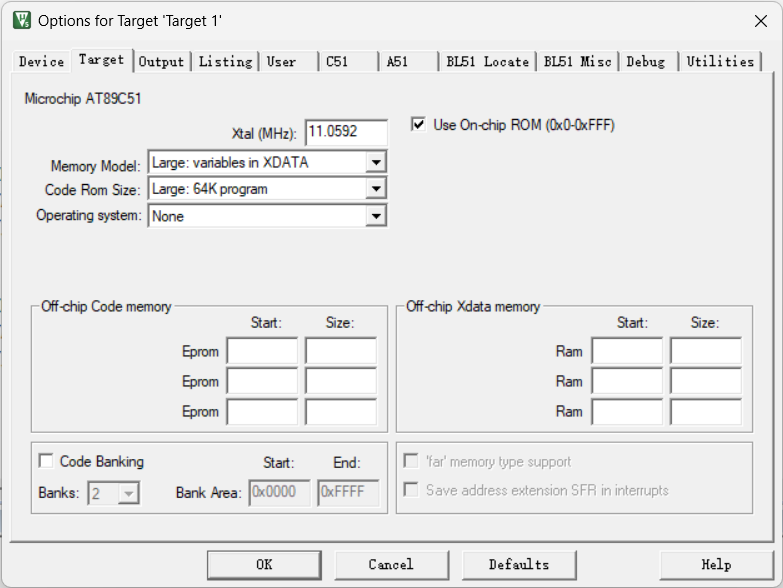Viewport: 783px width, 588px height.
Task: Click second Ram Size field
Action: coord(706,381)
